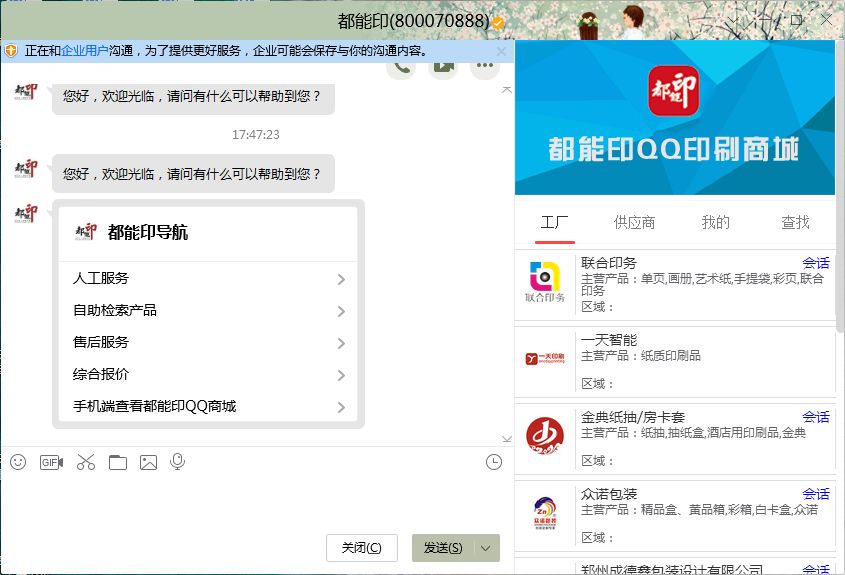Open the send file folder icon

tap(117, 462)
